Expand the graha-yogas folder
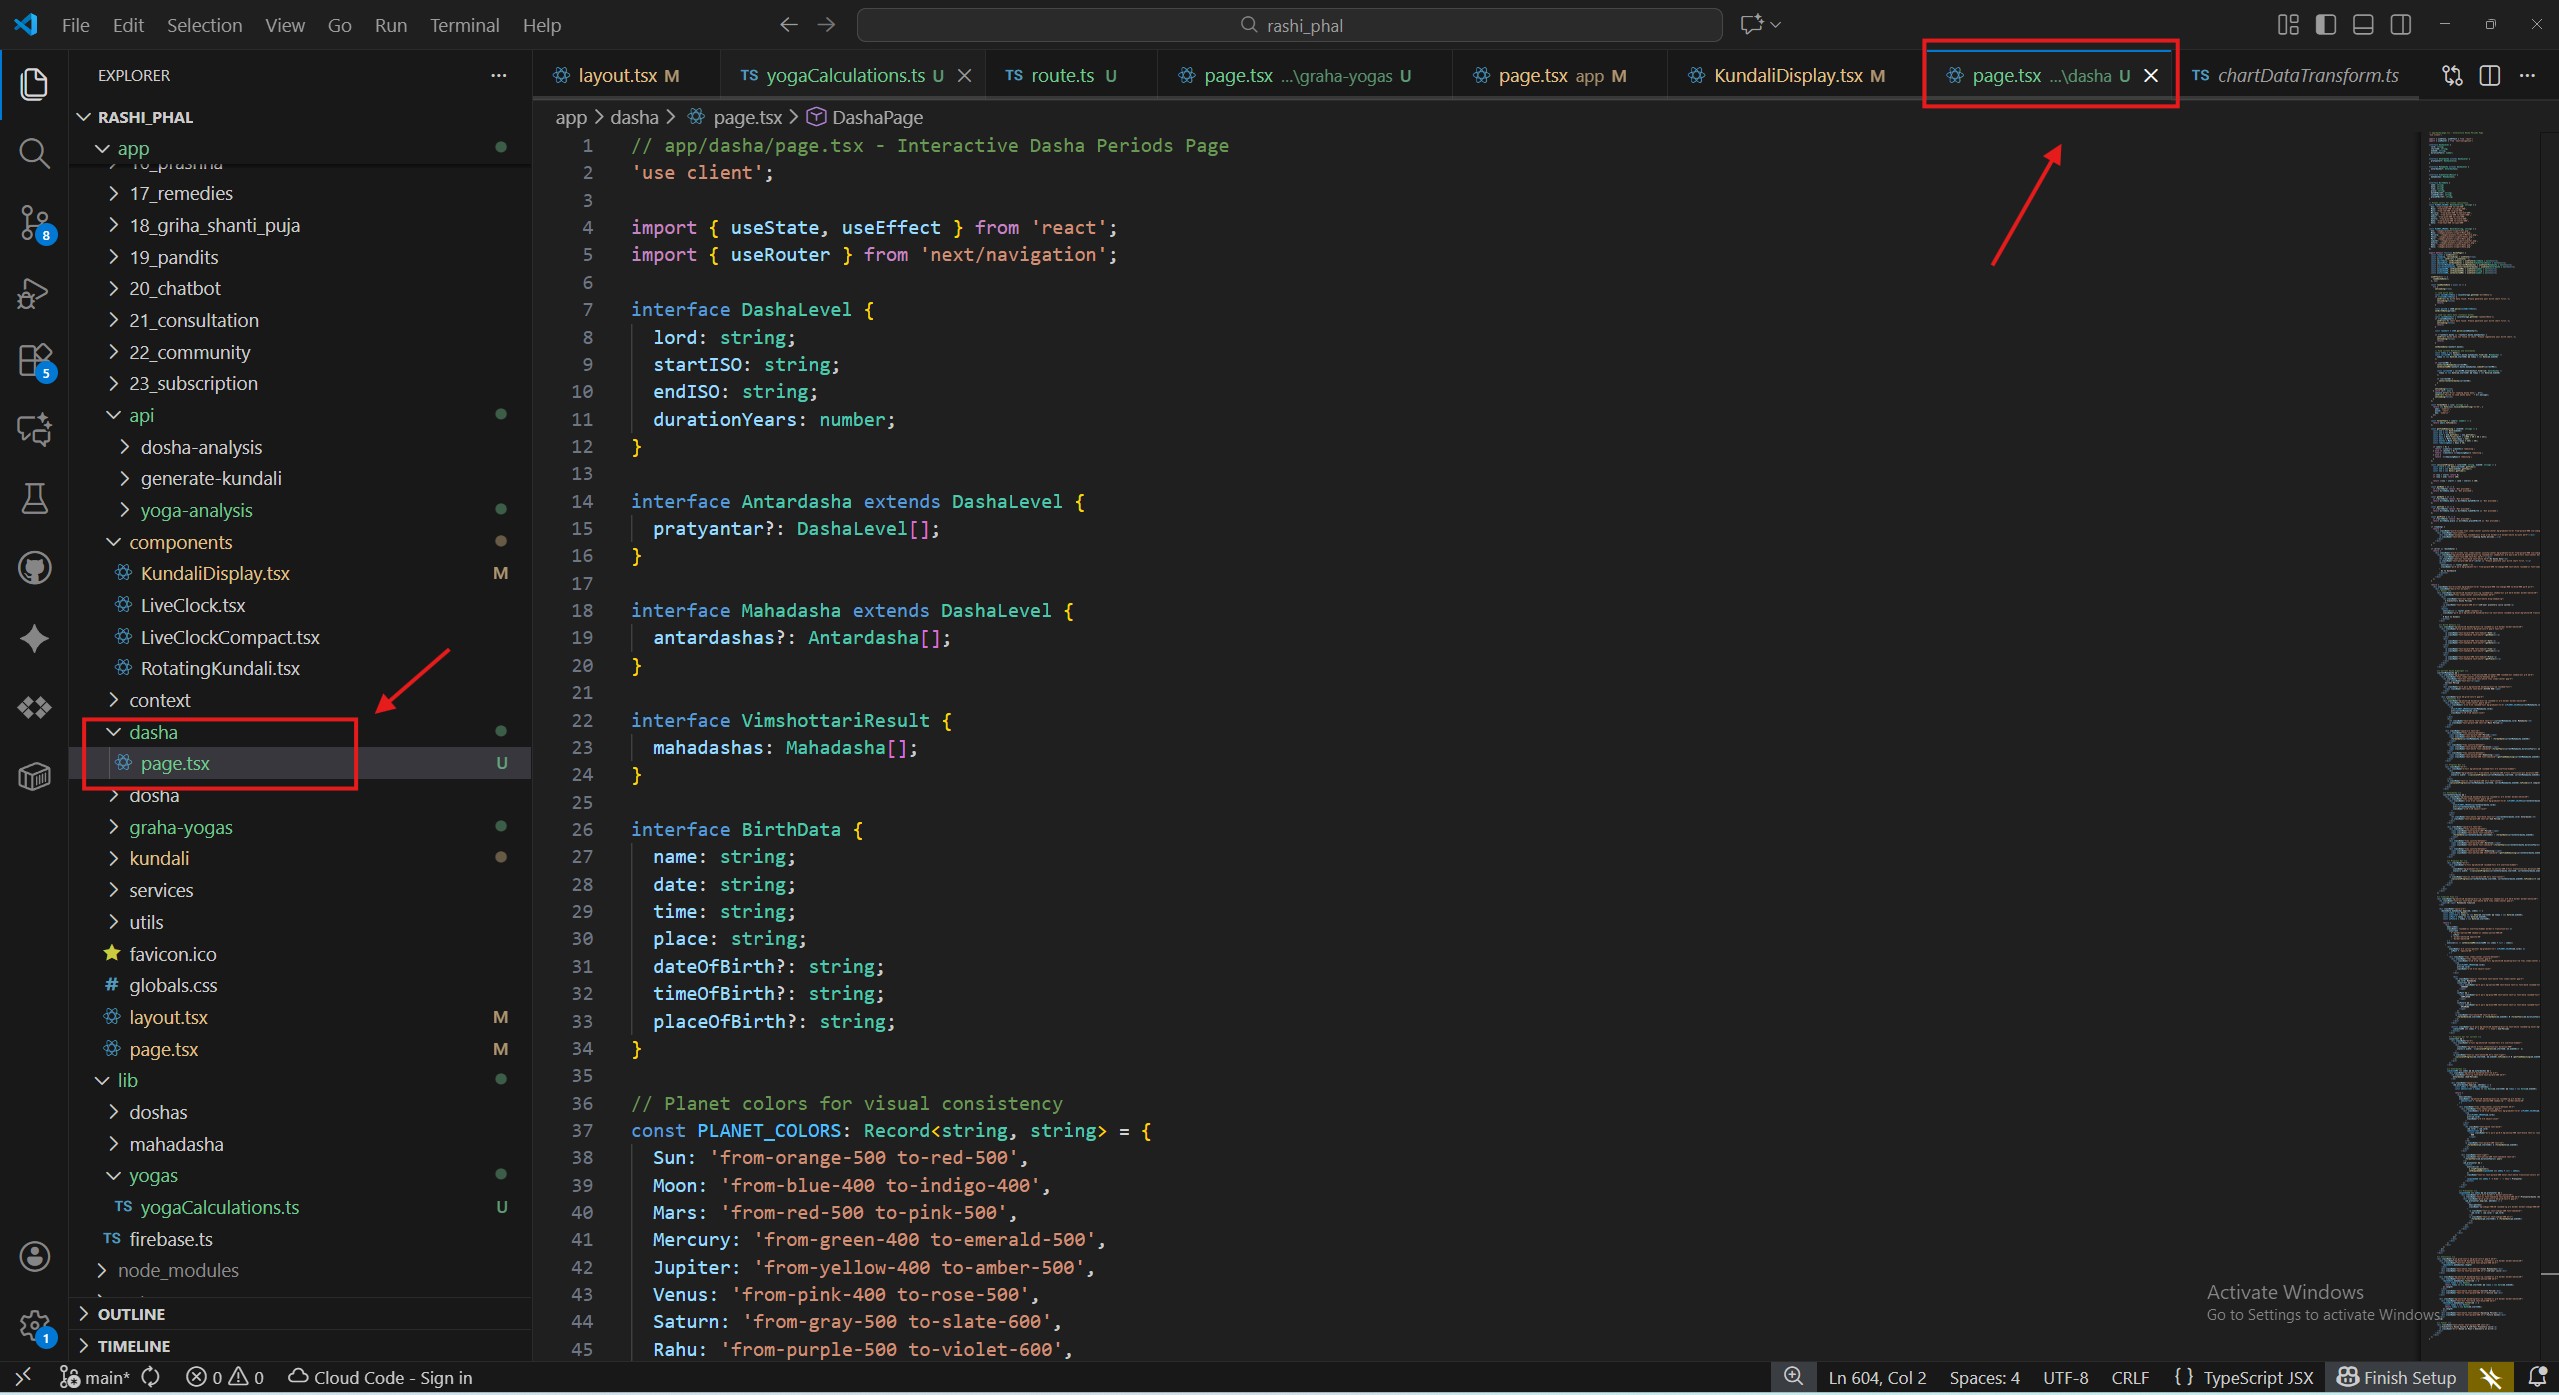This screenshot has height=1395, width=2559. click(180, 827)
